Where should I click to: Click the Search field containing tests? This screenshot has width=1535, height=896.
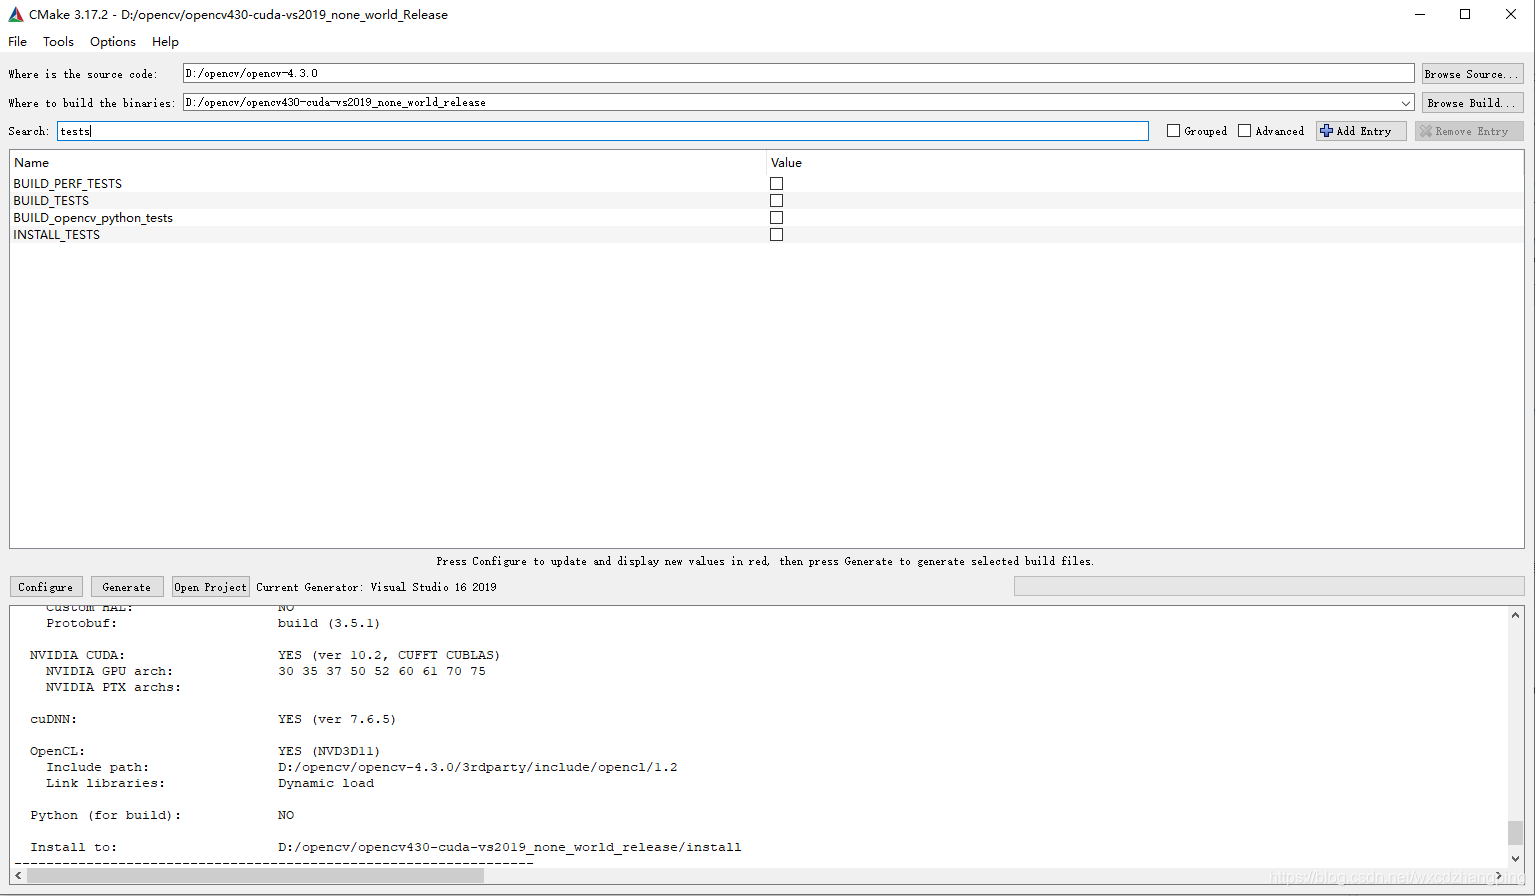click(603, 131)
